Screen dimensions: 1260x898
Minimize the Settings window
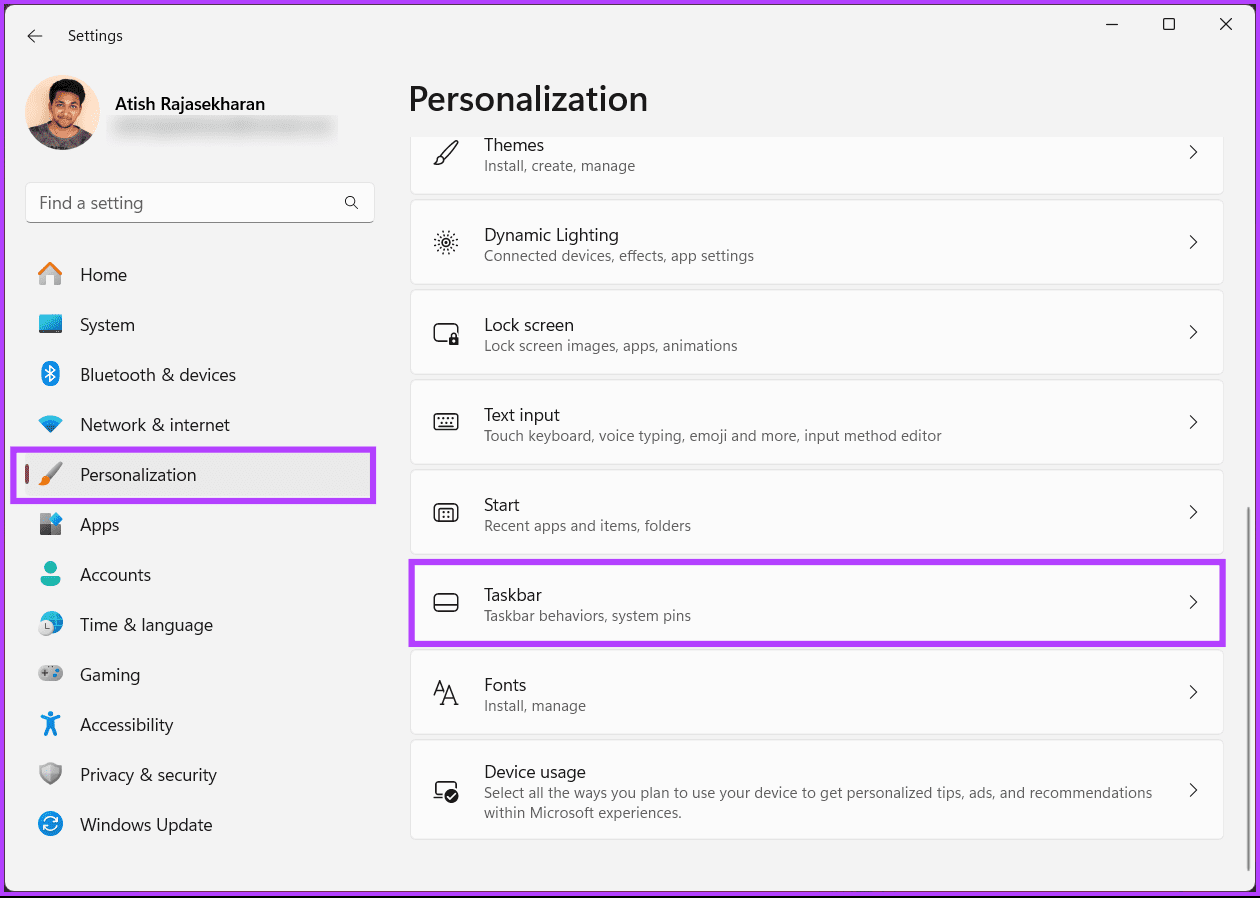pyautogui.click(x=1112, y=25)
